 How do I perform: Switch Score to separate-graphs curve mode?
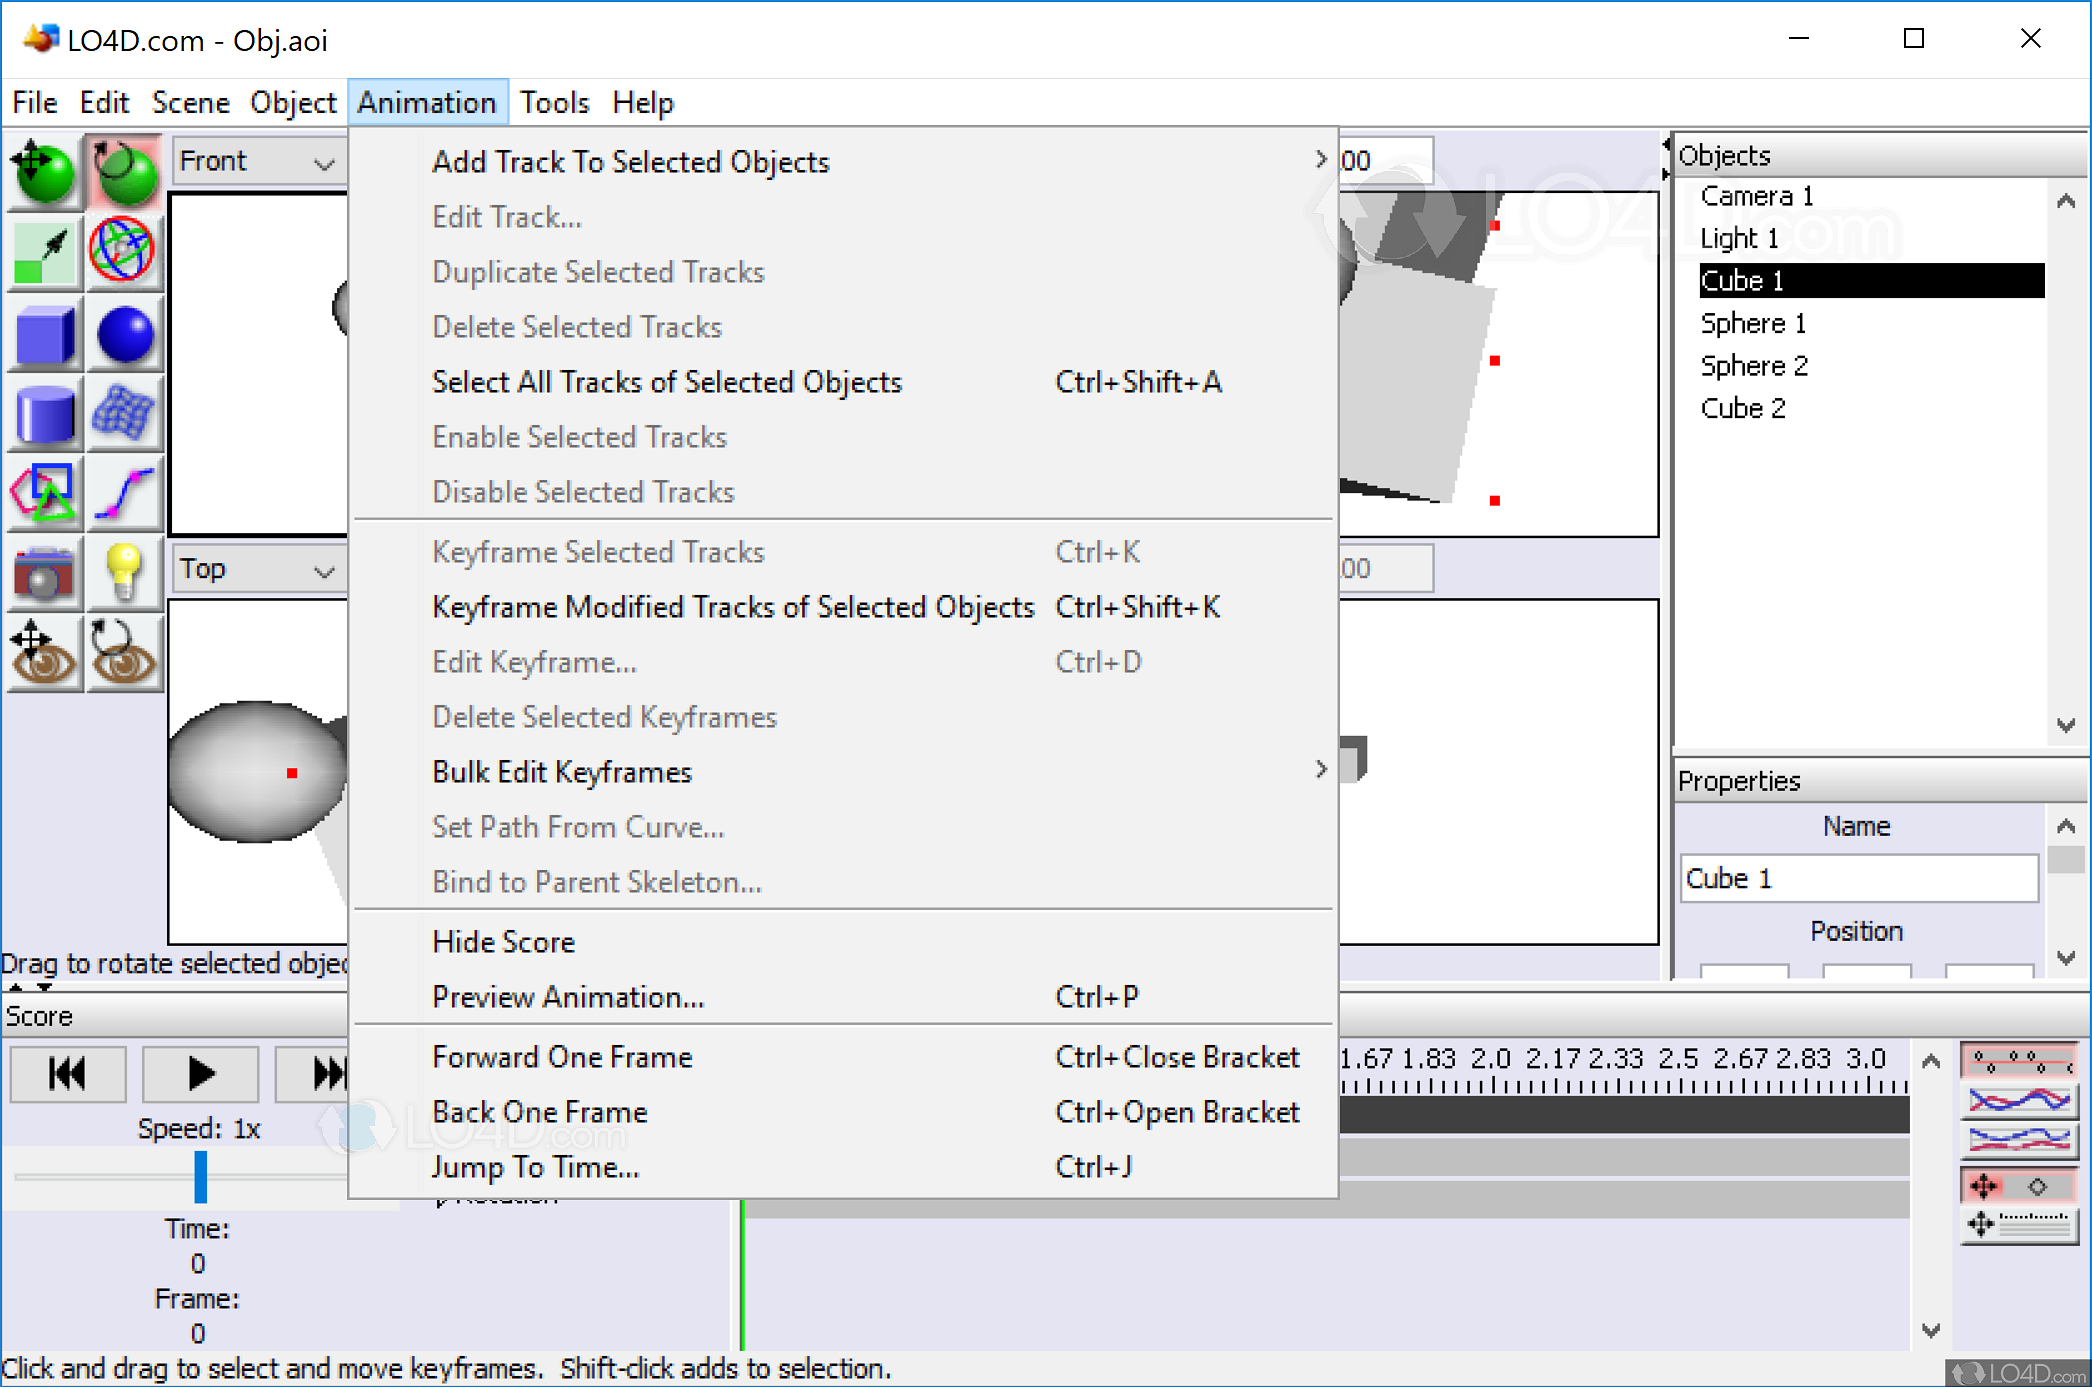coord(2018,1139)
